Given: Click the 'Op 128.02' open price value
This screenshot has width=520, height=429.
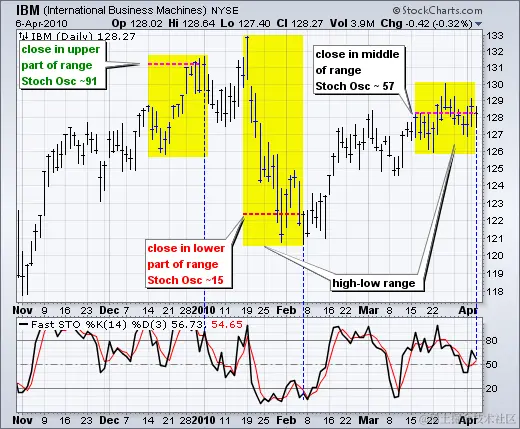Looking at the screenshot, I should (137, 24).
